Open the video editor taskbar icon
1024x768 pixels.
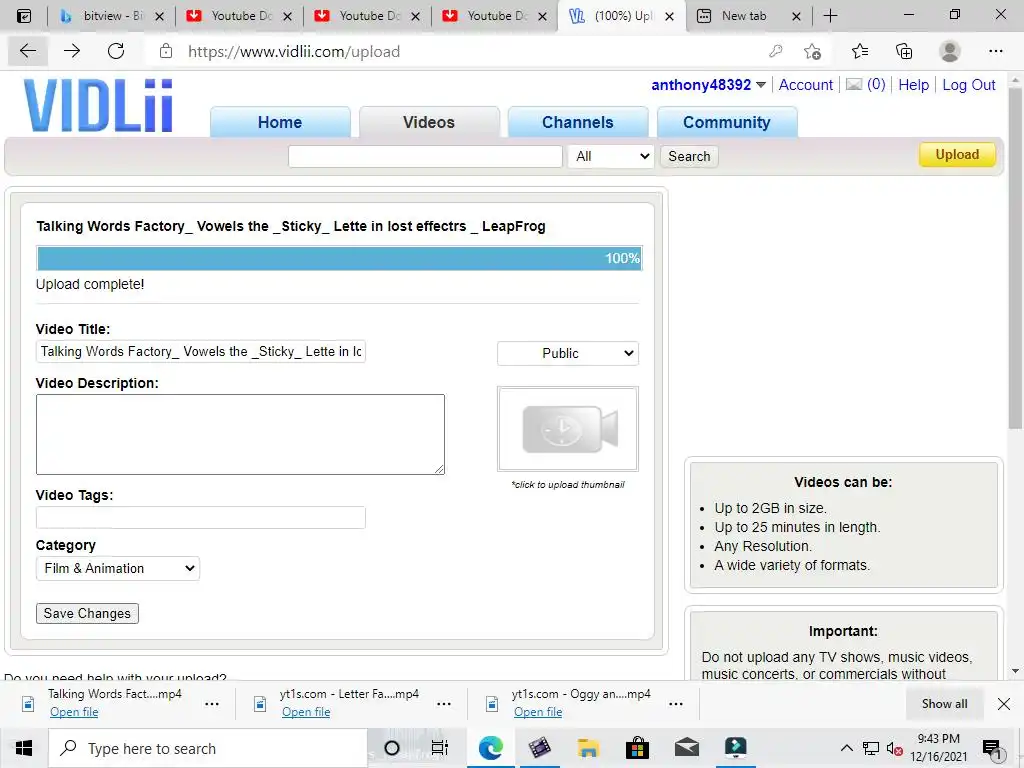(539, 748)
